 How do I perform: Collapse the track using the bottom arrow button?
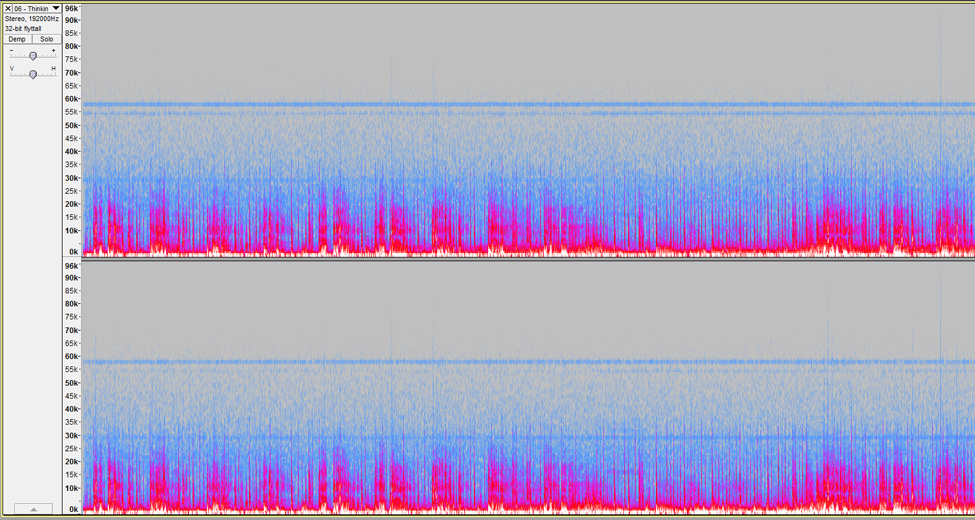pyautogui.click(x=33, y=509)
